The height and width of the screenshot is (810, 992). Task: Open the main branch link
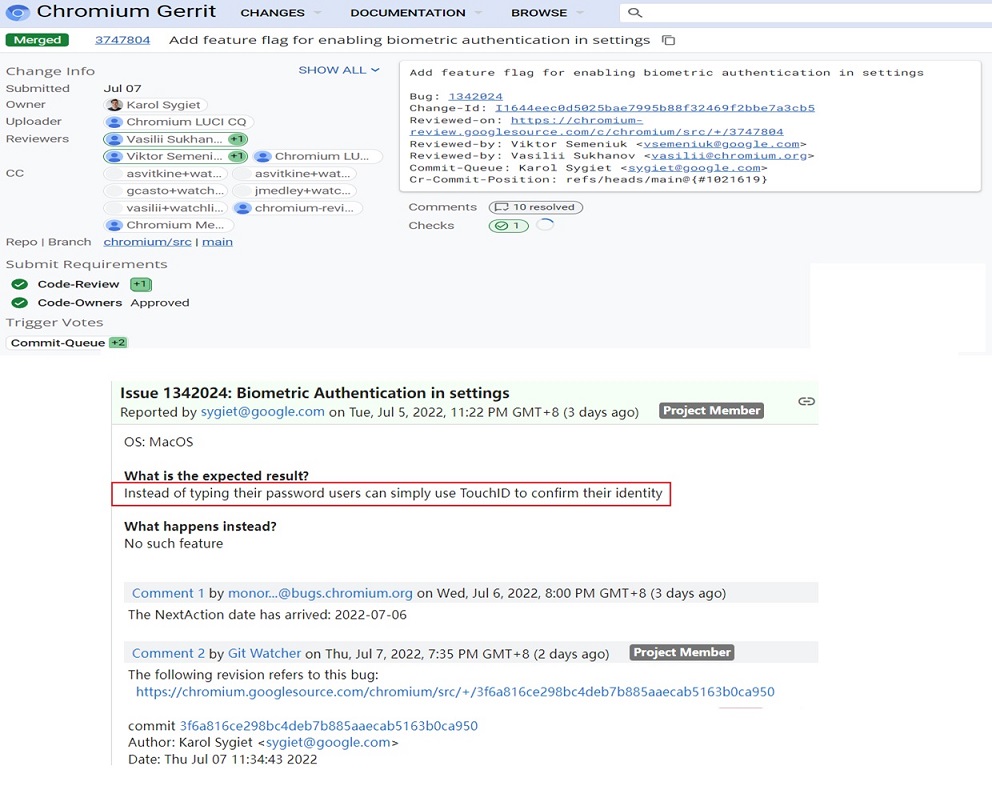tap(217, 242)
